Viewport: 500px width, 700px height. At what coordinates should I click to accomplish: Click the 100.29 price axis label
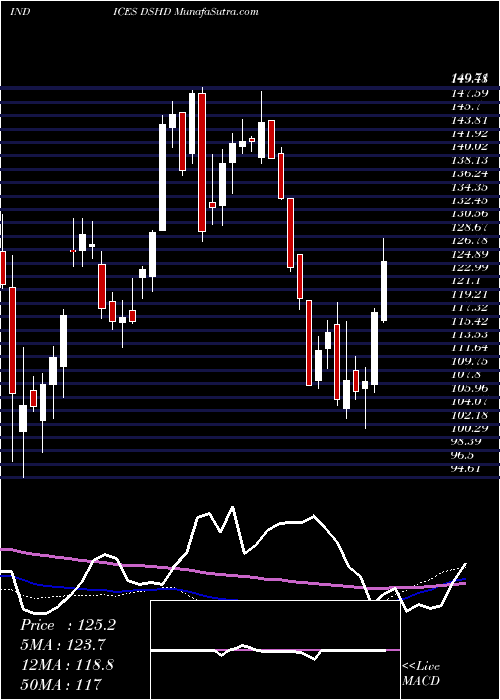(x=470, y=428)
